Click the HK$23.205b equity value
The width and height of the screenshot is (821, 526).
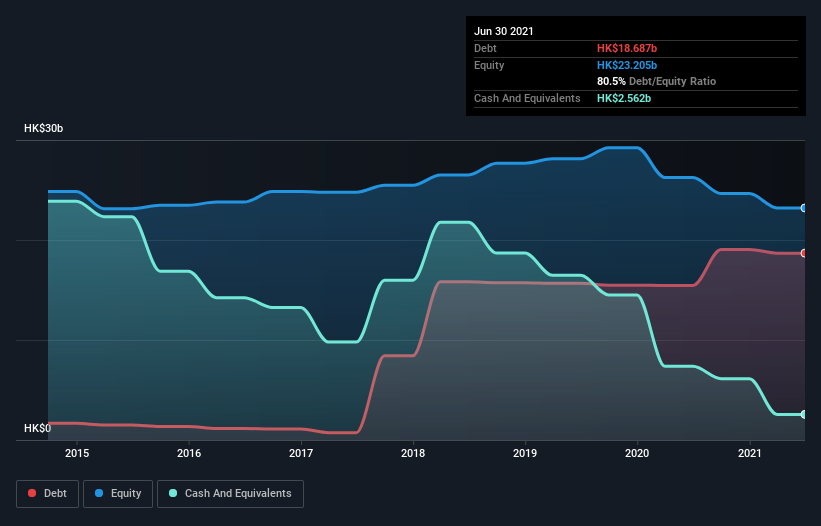627,65
